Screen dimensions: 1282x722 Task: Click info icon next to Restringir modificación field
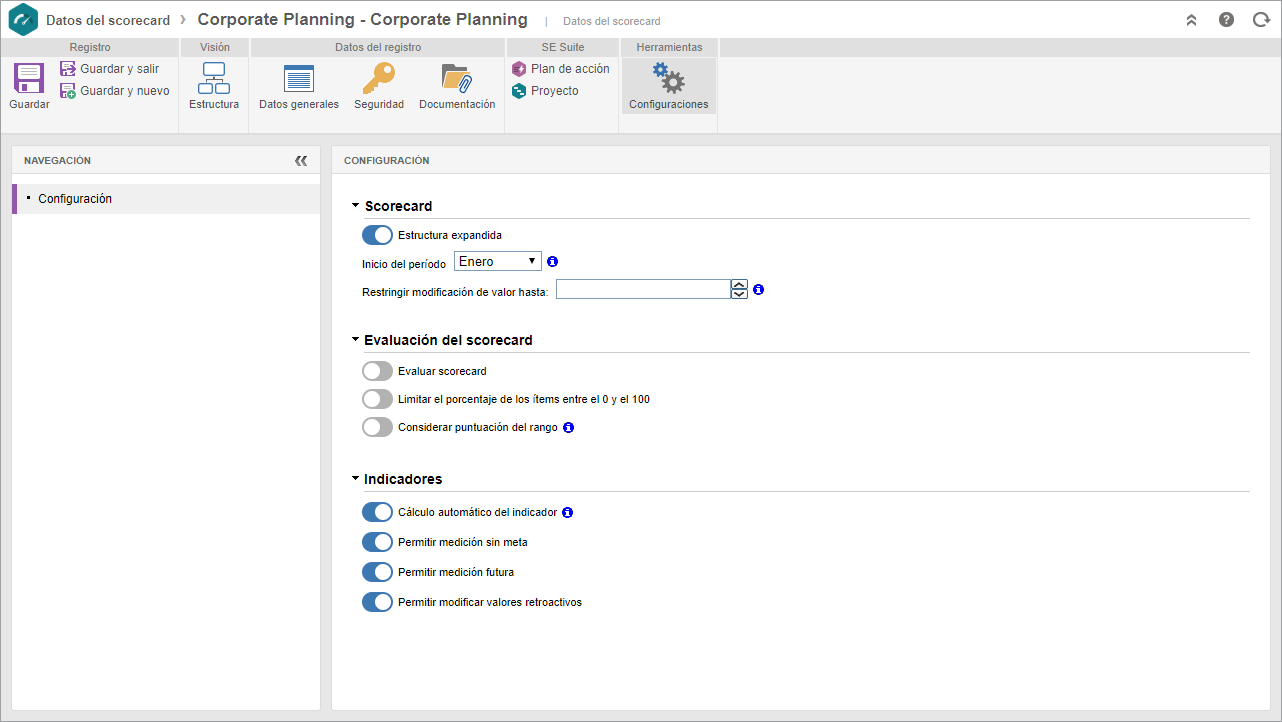pos(758,289)
